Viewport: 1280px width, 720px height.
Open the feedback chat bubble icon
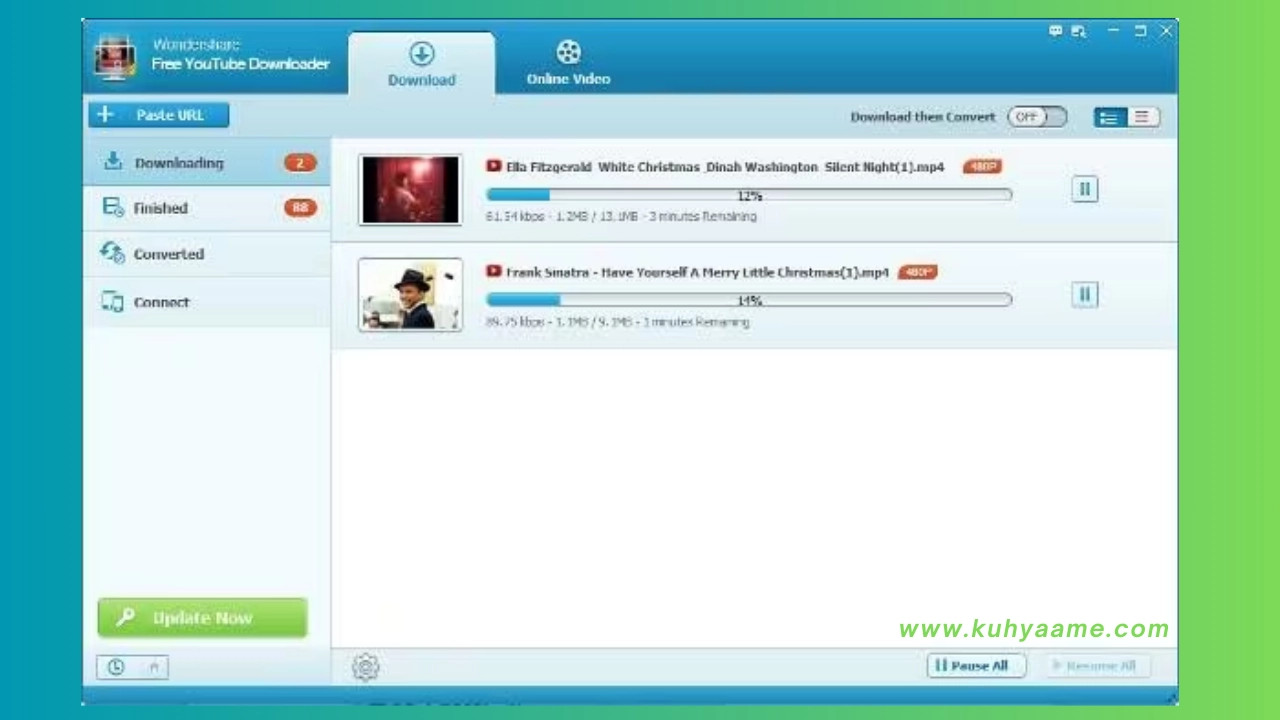coord(1055,31)
